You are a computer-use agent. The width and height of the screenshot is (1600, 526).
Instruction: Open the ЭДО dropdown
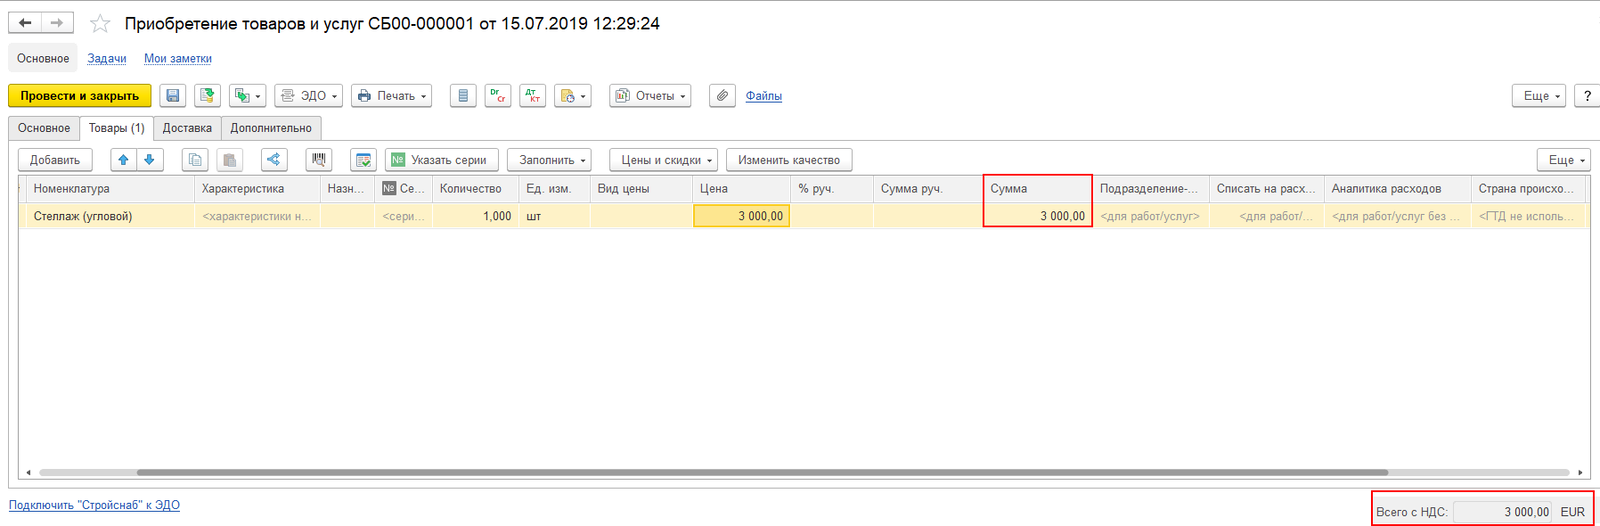coord(309,96)
